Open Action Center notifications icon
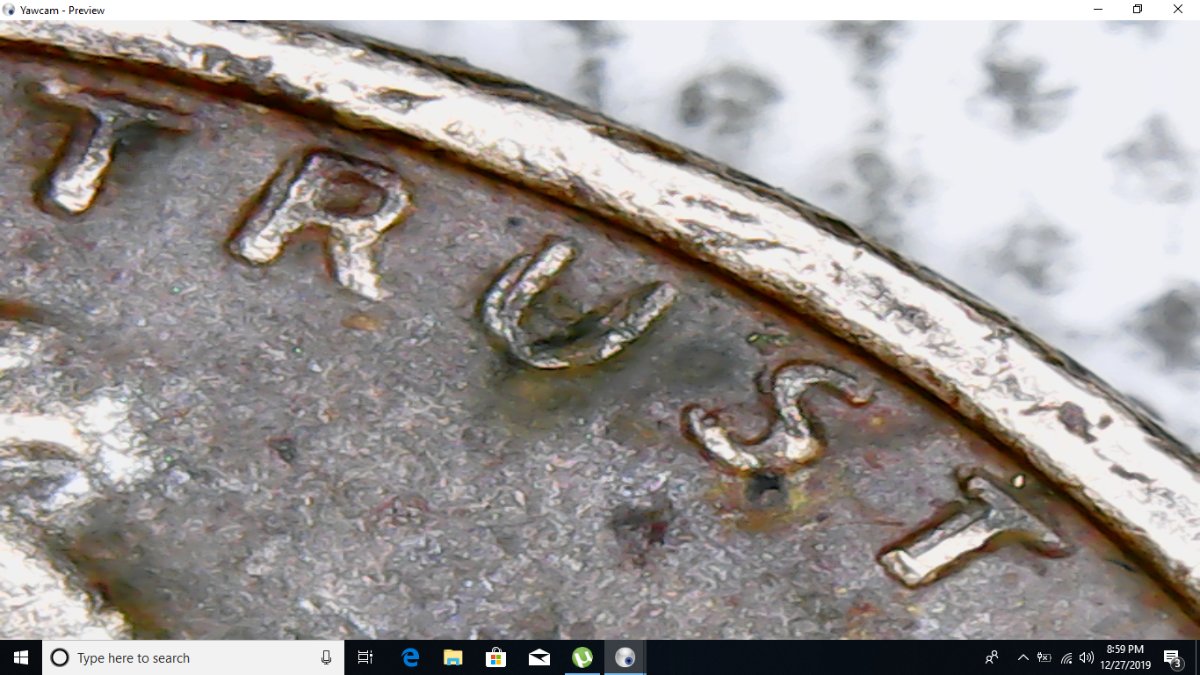Image resolution: width=1200 pixels, height=675 pixels. 1174,657
